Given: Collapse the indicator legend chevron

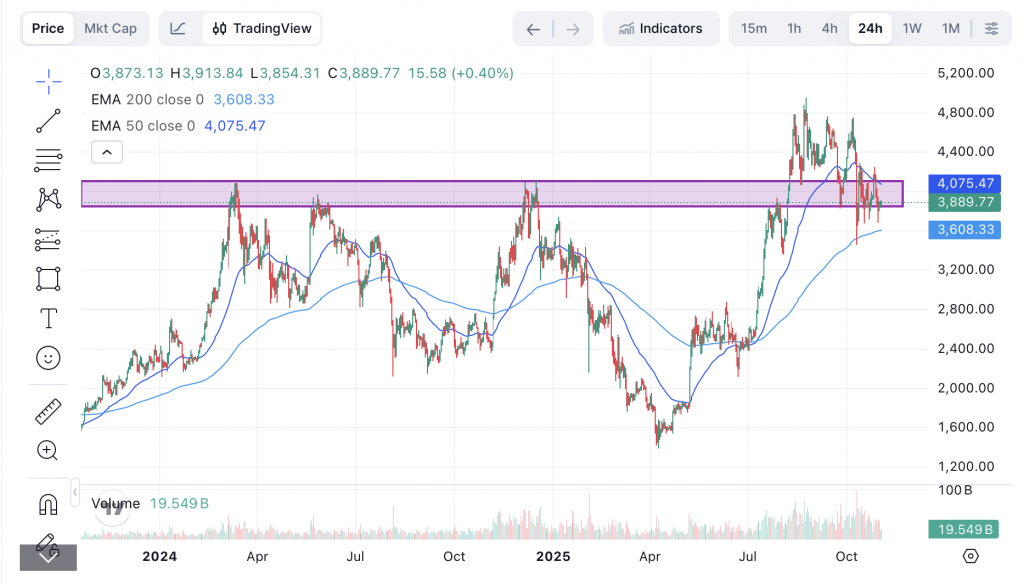Looking at the screenshot, I should tap(106, 152).
